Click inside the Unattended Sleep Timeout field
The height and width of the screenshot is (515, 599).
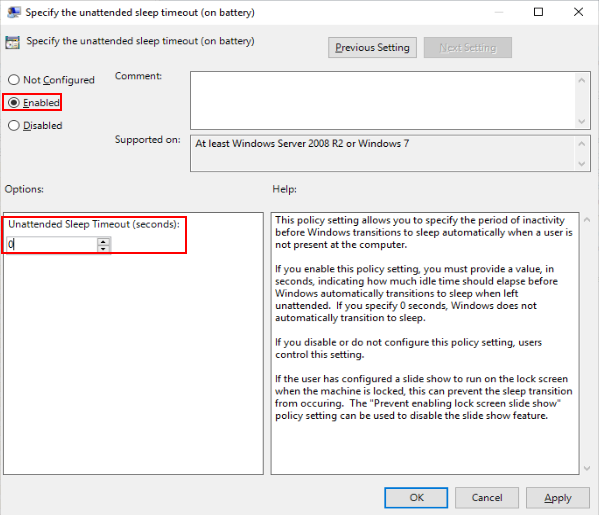point(52,245)
